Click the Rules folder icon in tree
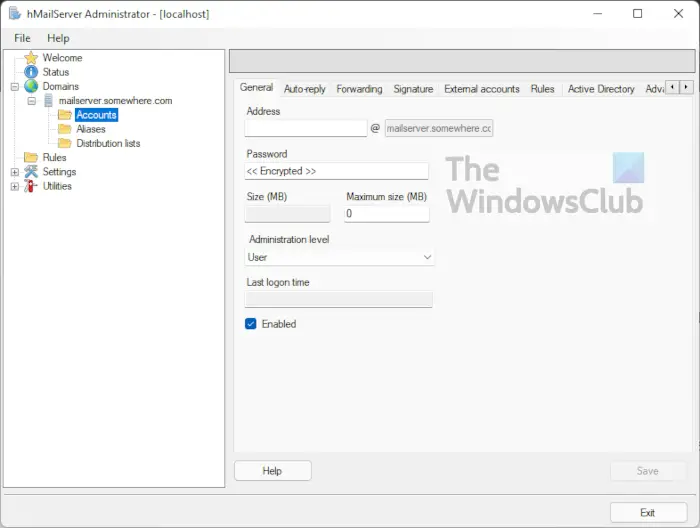This screenshot has height=528, width=700. (x=31, y=158)
